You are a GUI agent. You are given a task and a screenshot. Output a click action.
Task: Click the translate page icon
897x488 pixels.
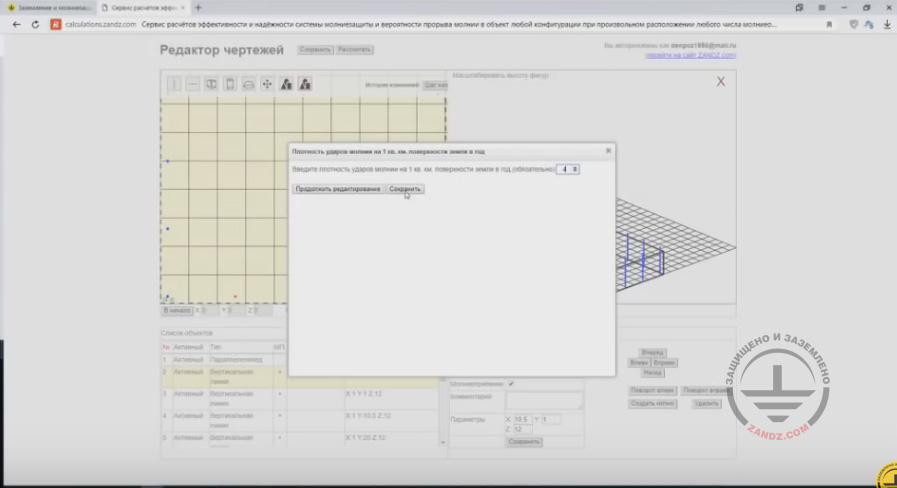(x=870, y=25)
